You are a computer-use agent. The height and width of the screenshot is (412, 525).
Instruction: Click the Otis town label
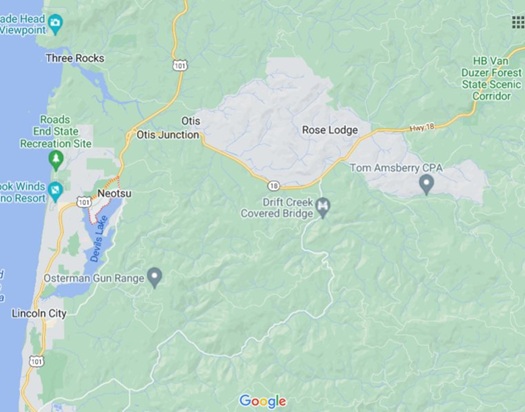[191, 121]
